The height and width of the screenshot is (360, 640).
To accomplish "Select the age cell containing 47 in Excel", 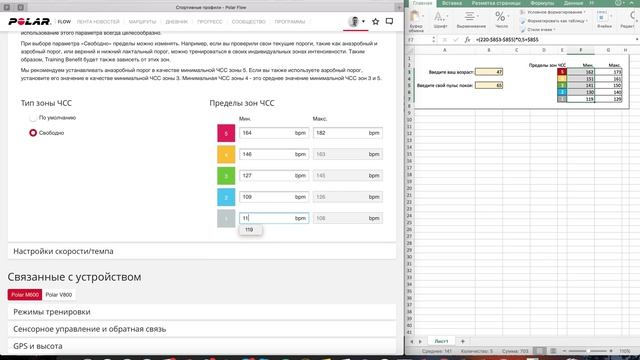I will pos(489,72).
